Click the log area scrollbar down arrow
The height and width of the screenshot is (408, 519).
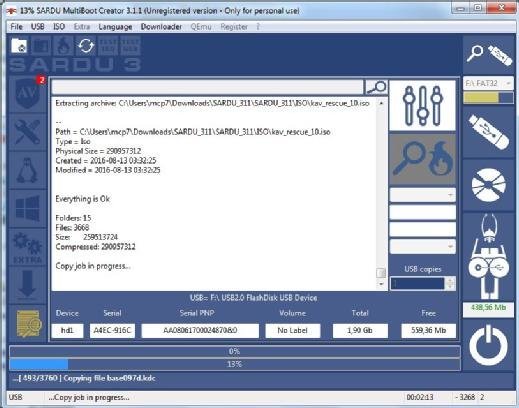tap(381, 284)
